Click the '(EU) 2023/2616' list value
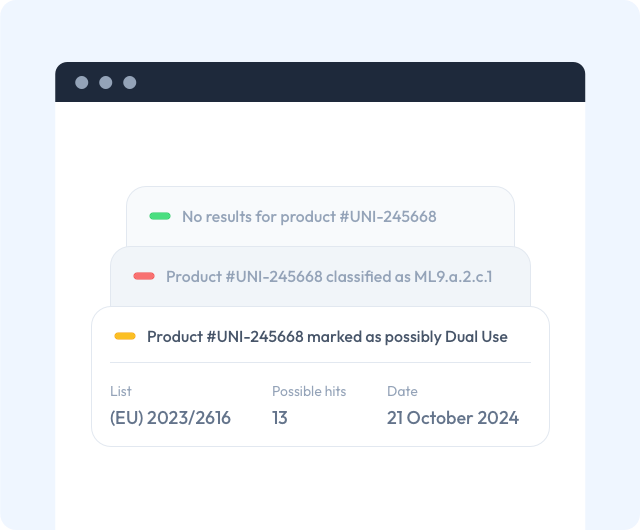 pyautogui.click(x=170, y=418)
